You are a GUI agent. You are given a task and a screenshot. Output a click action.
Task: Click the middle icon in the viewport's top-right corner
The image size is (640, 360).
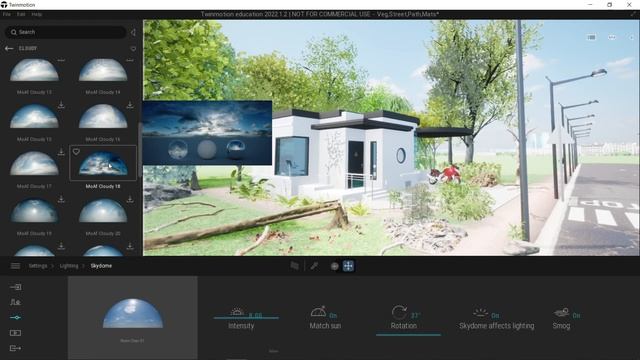[x=612, y=37]
